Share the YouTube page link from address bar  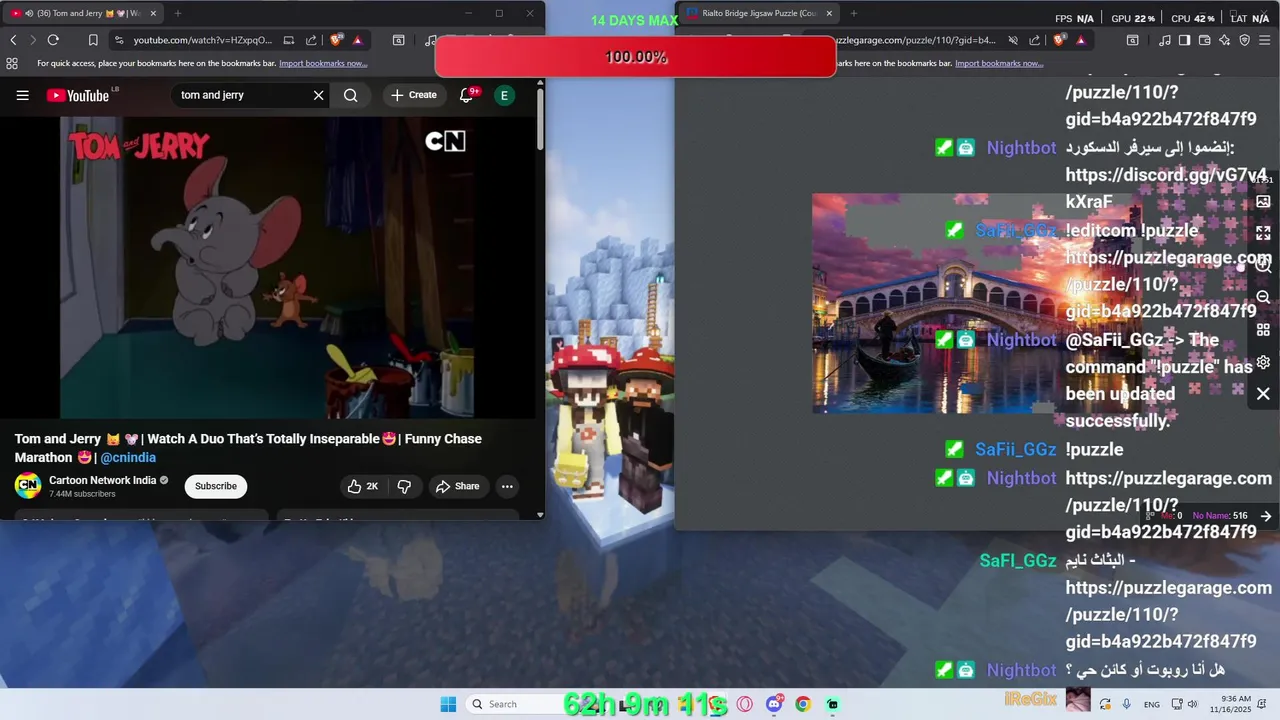coord(311,40)
